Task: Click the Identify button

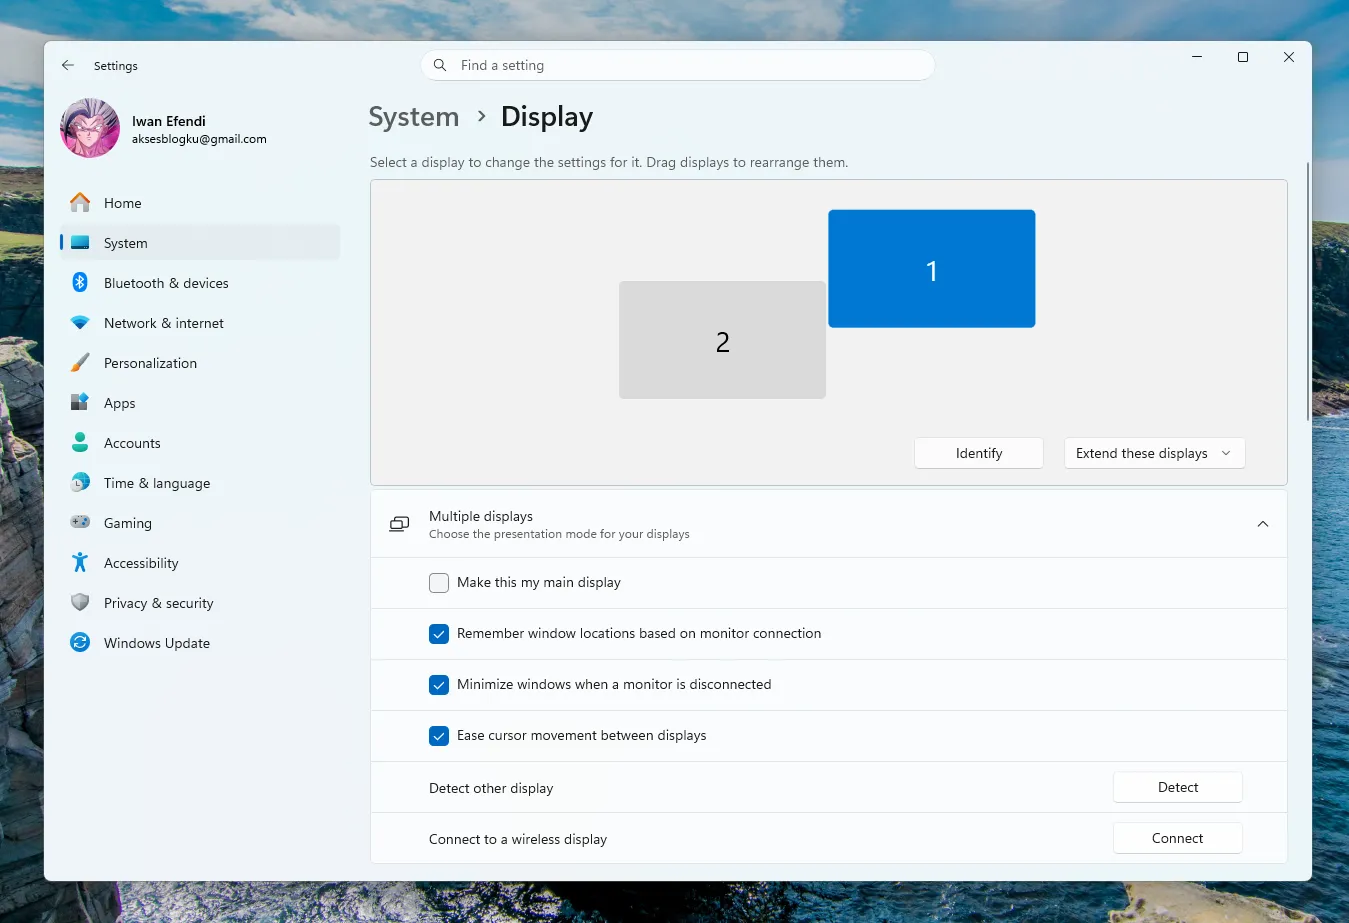Action: pos(978,453)
